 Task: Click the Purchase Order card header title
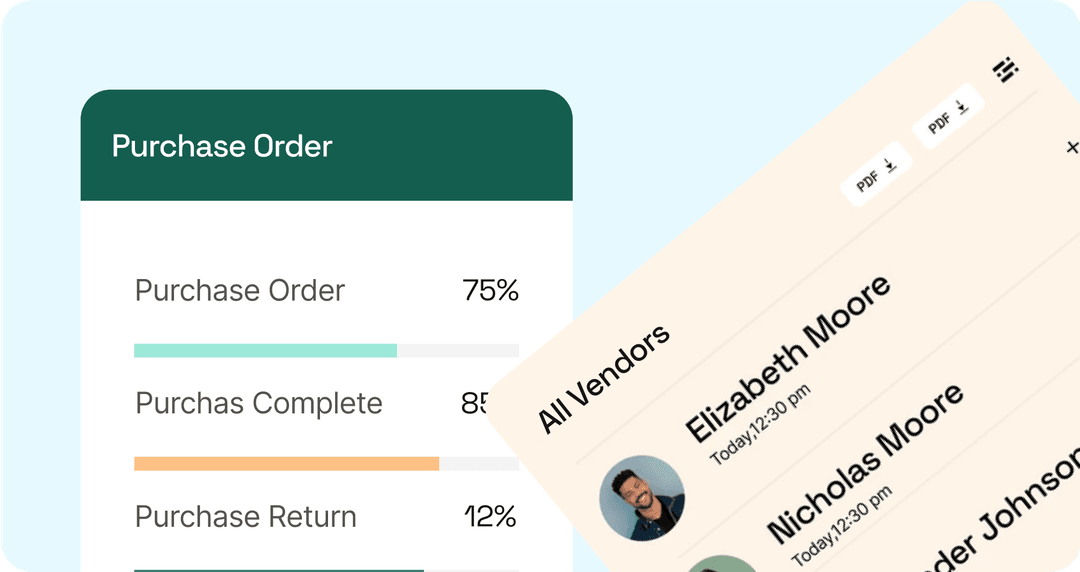[222, 146]
